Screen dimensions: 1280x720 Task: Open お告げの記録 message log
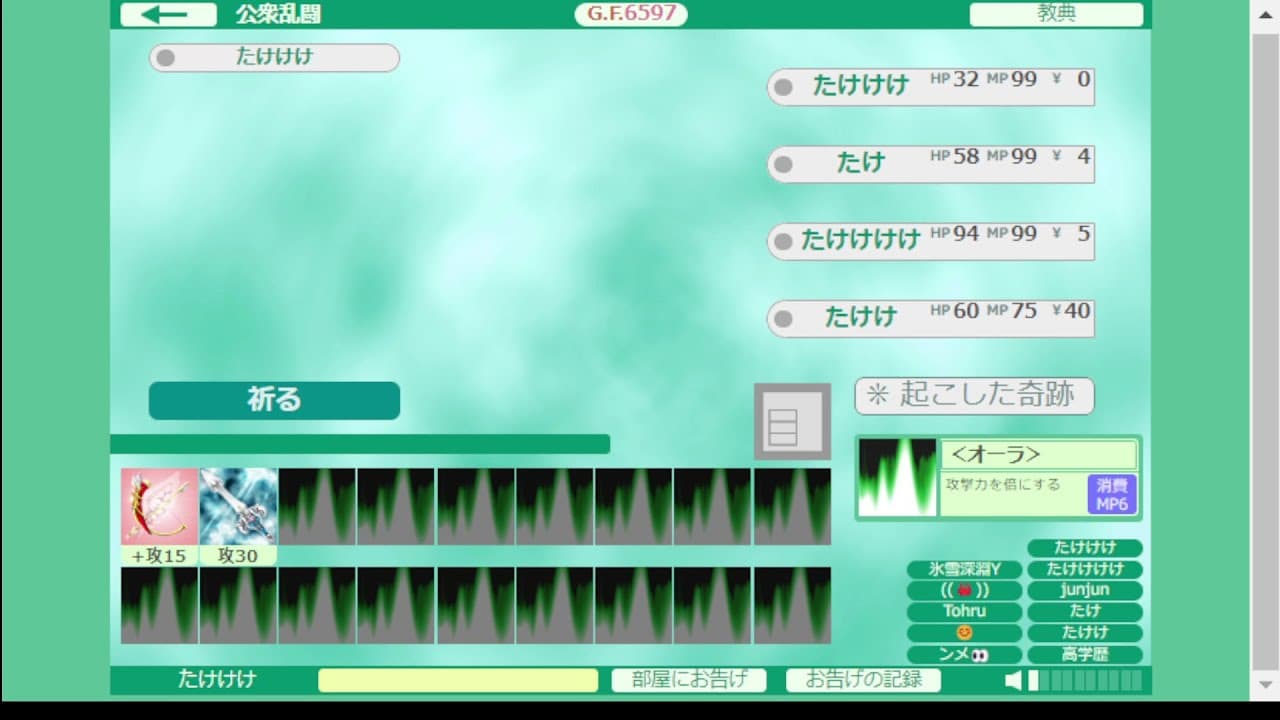[x=863, y=680]
